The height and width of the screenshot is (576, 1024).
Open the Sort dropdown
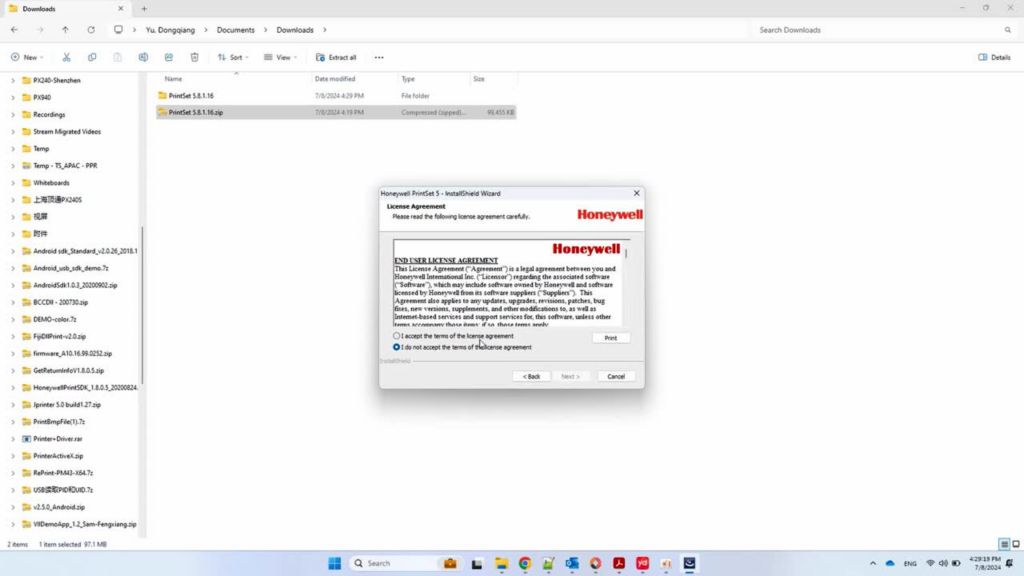point(232,57)
